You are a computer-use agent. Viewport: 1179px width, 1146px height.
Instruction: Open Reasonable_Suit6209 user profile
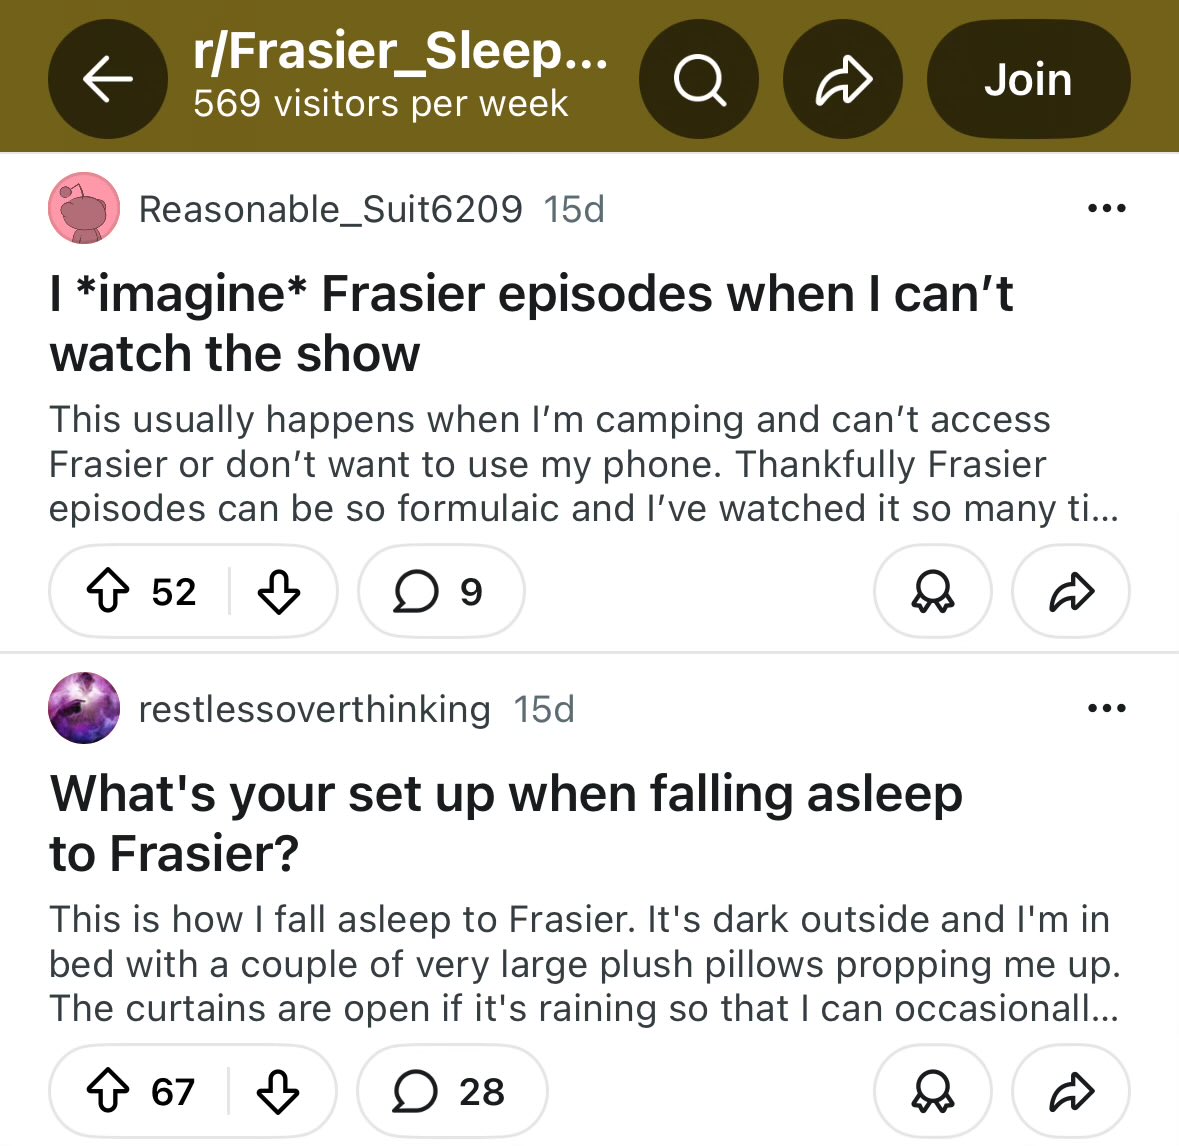pyautogui.click(x=330, y=209)
